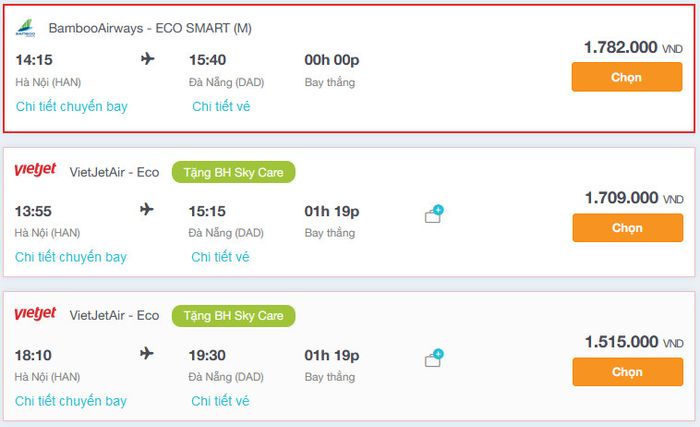
Task: Expand Chi tiết chuyến bay for the Bamboo flight
Action: [71, 106]
